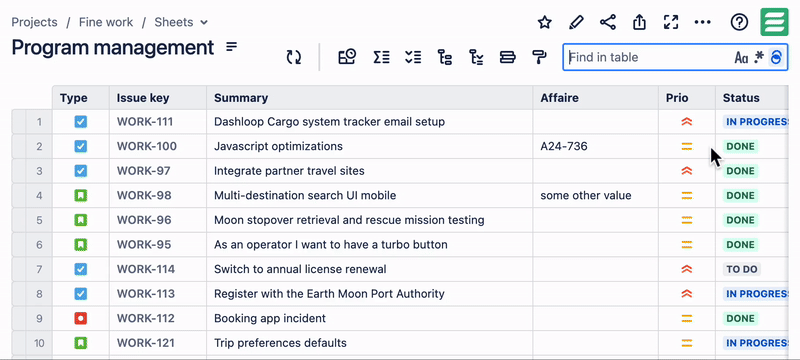Click the green app logo icon
This screenshot has height=360, width=800.
(x=774, y=22)
